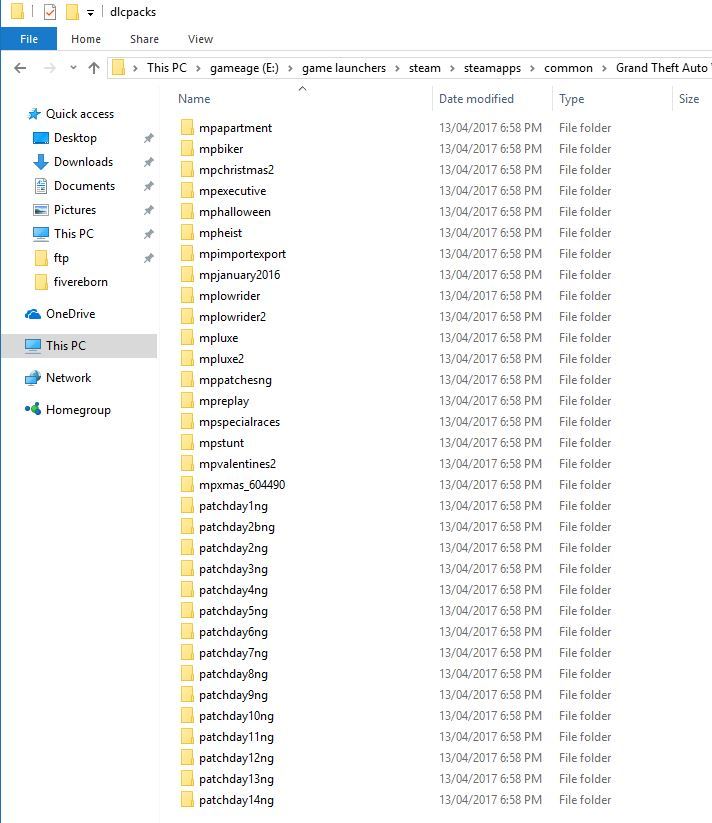Sort by Date modified column header
The height and width of the screenshot is (823, 712).
(x=476, y=99)
